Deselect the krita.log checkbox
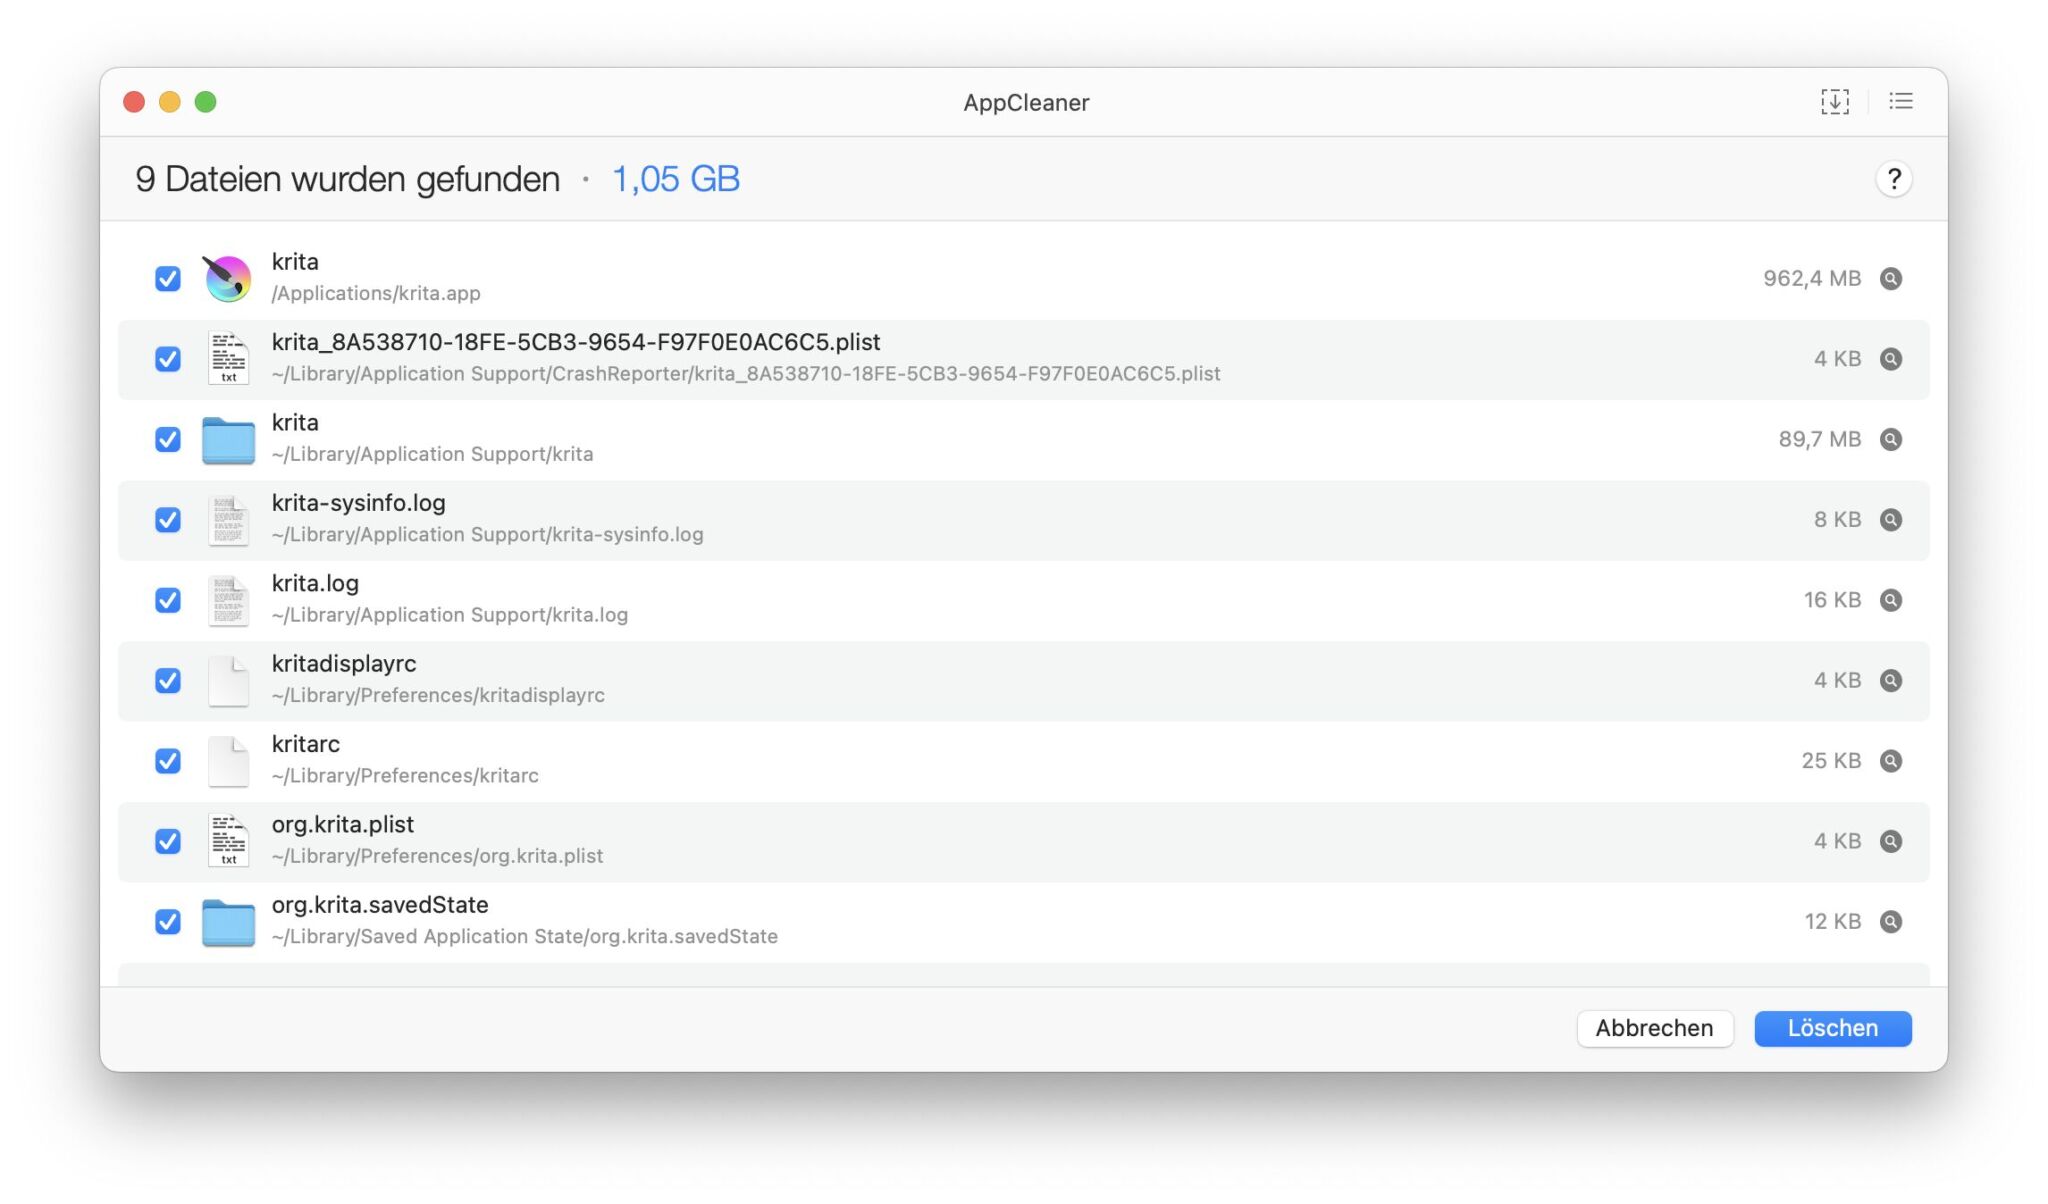 tap(168, 600)
